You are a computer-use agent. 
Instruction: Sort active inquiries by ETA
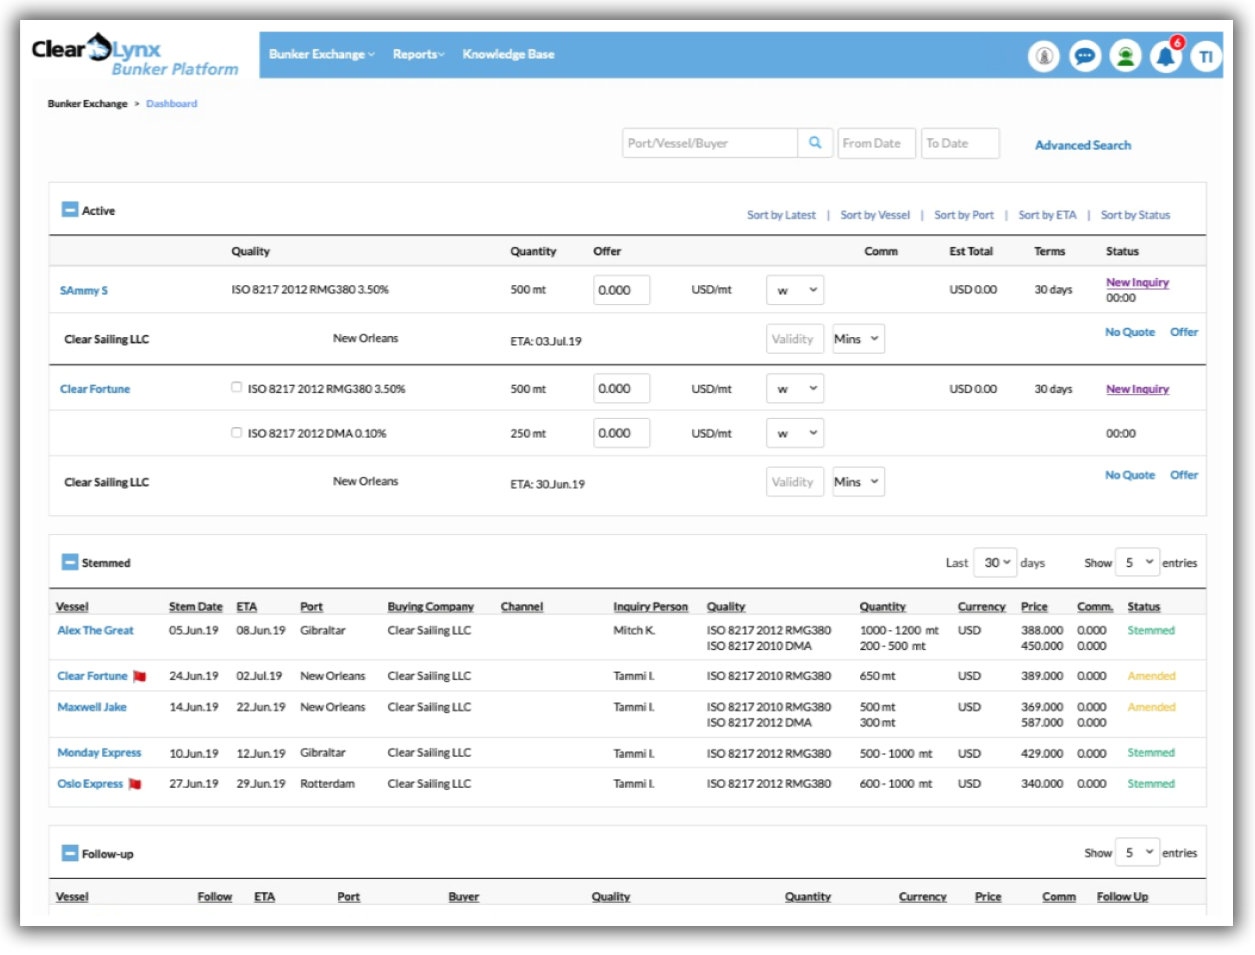1047,215
